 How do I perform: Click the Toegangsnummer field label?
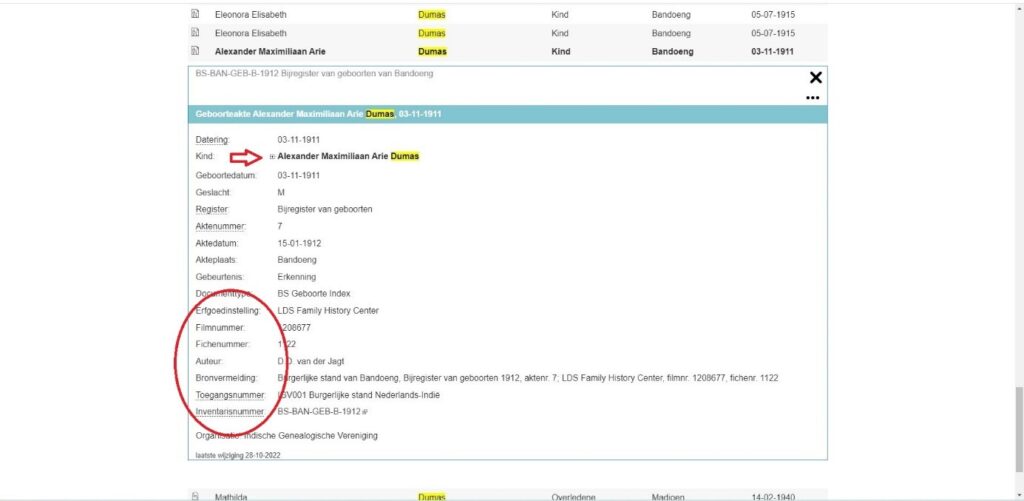(227, 394)
